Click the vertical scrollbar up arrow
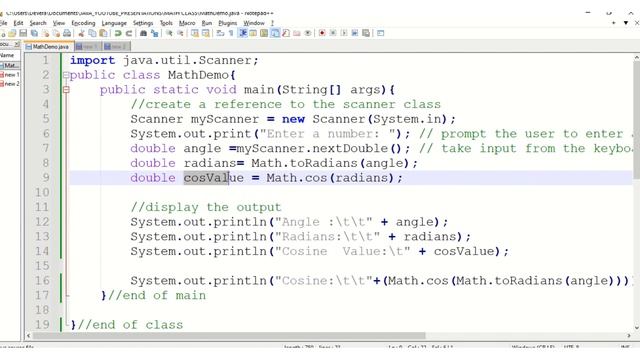 pyautogui.click(x=636, y=58)
